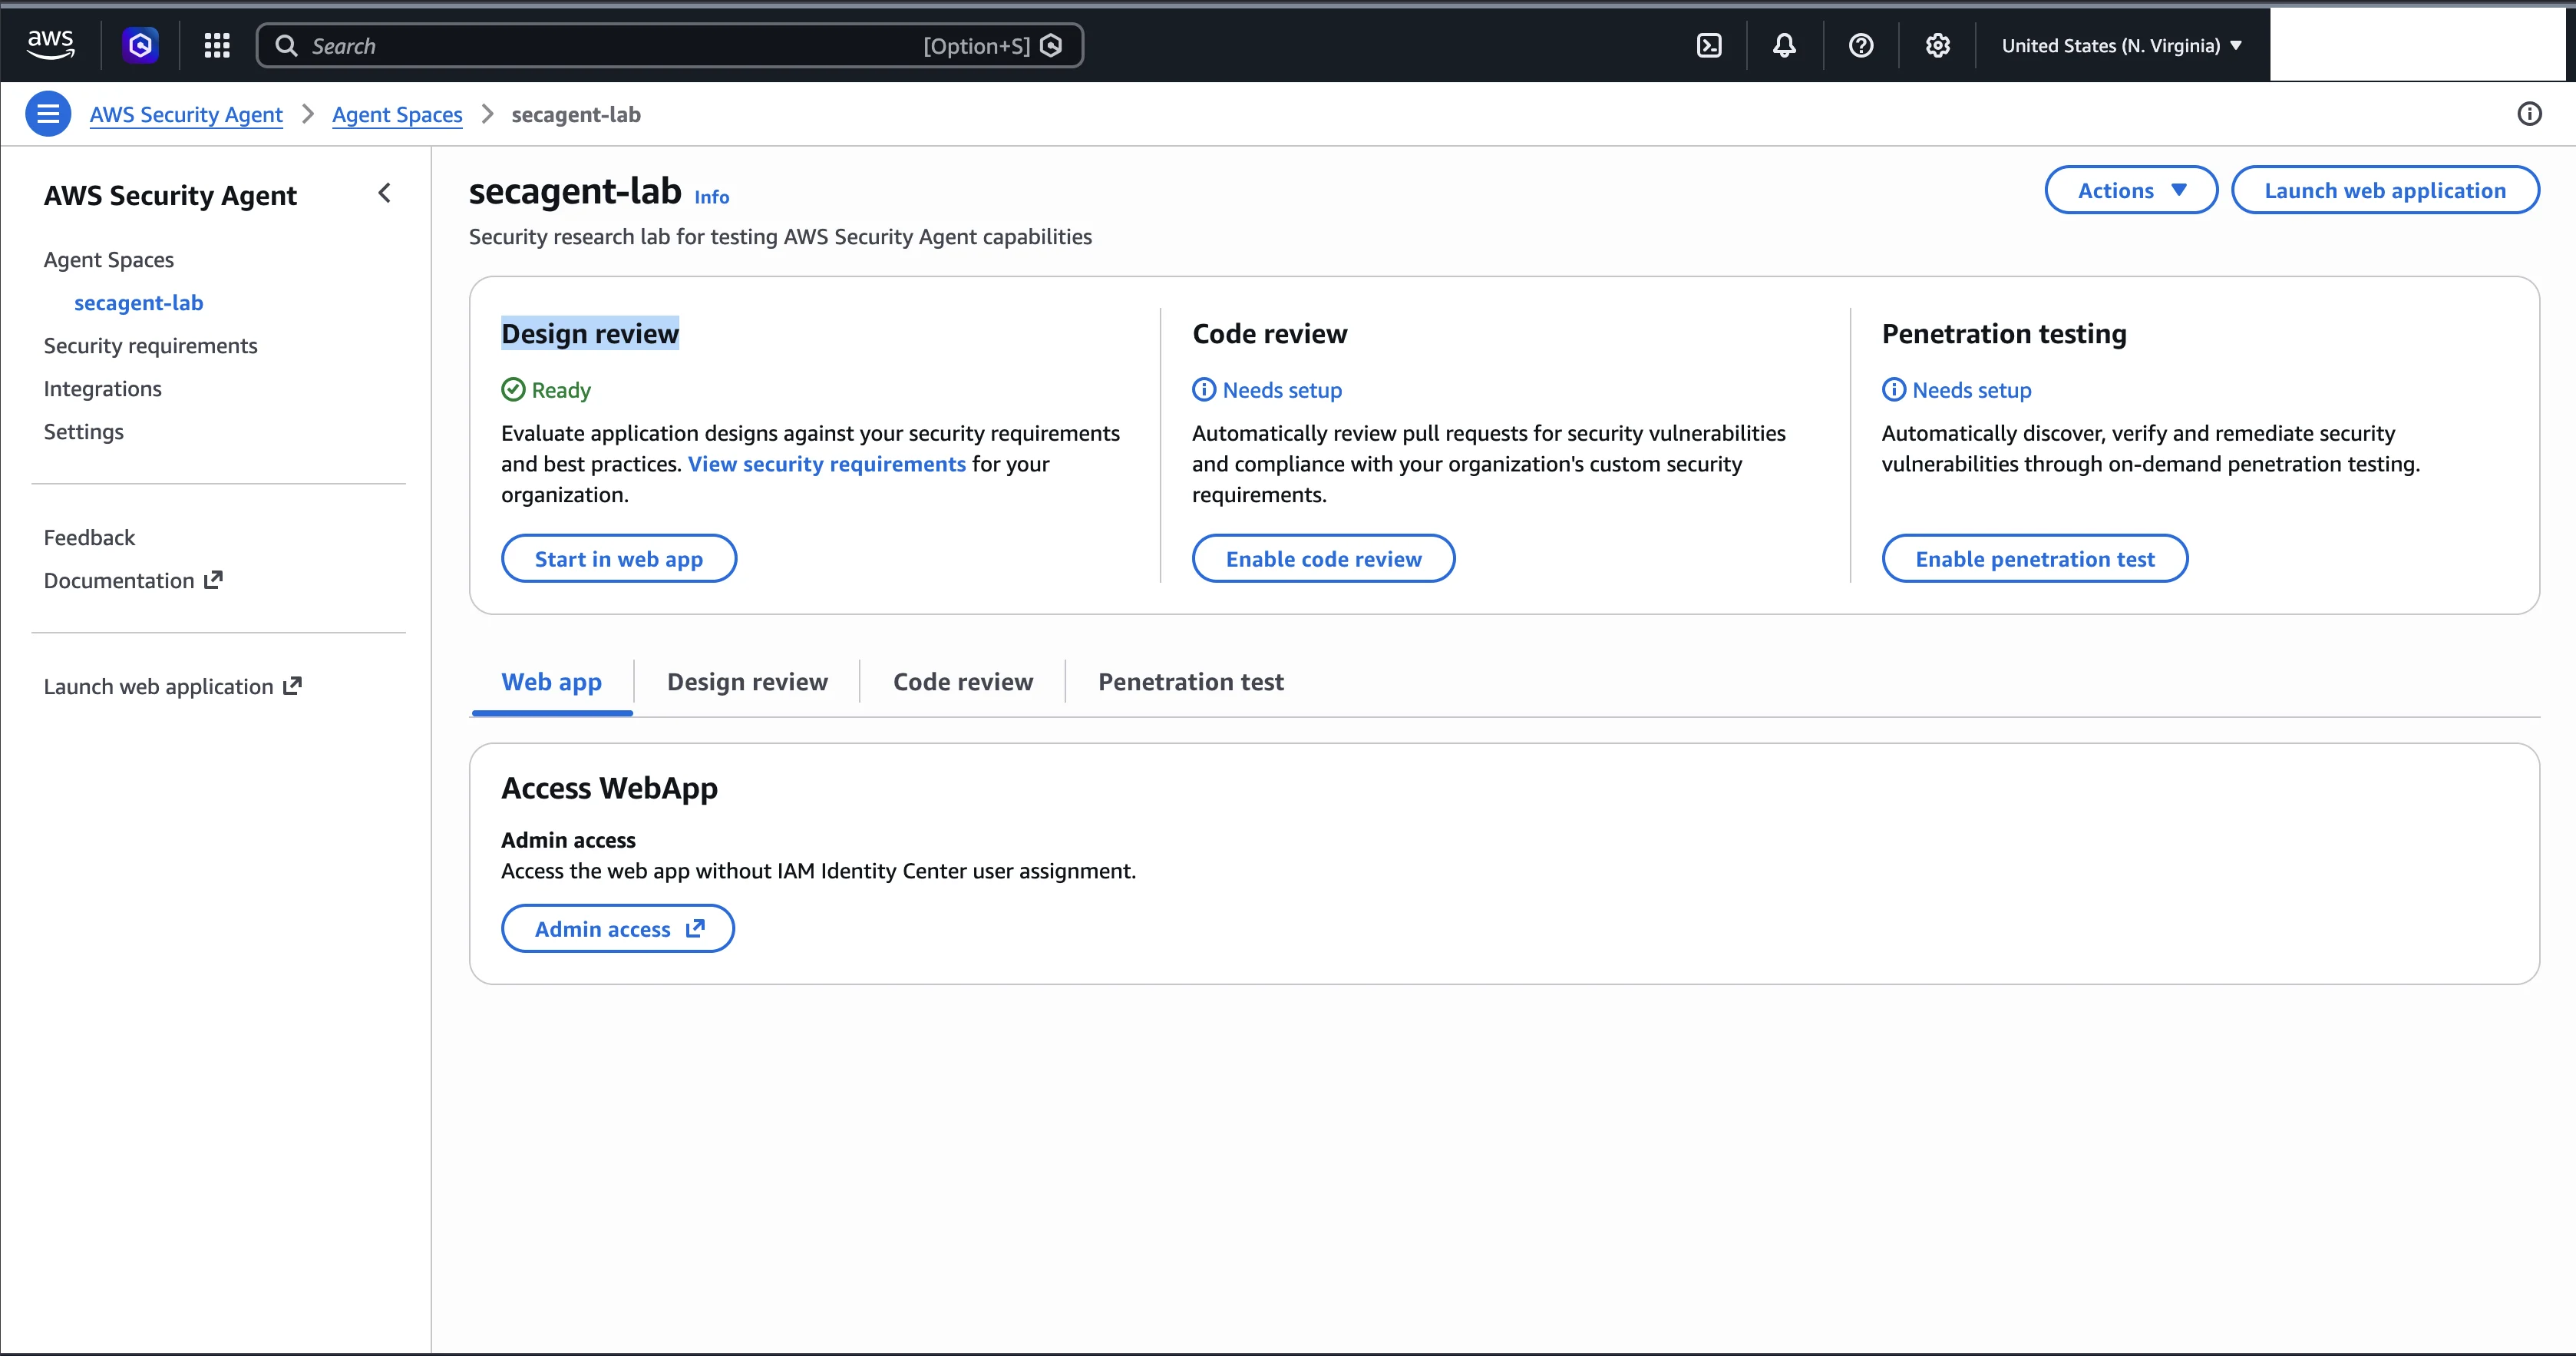Click the Agent Spaces breadcrumb
2576x1356 pixels.
[397, 115]
